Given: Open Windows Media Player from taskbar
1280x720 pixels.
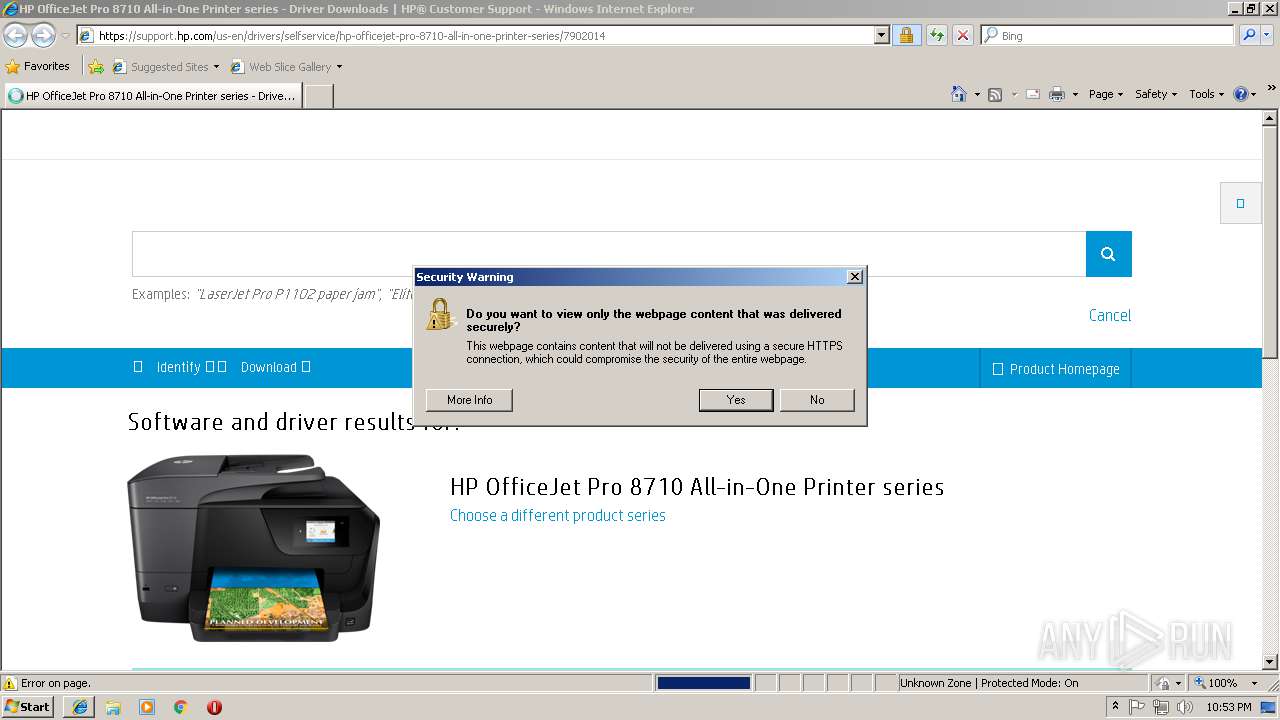Looking at the screenshot, I should 147,707.
